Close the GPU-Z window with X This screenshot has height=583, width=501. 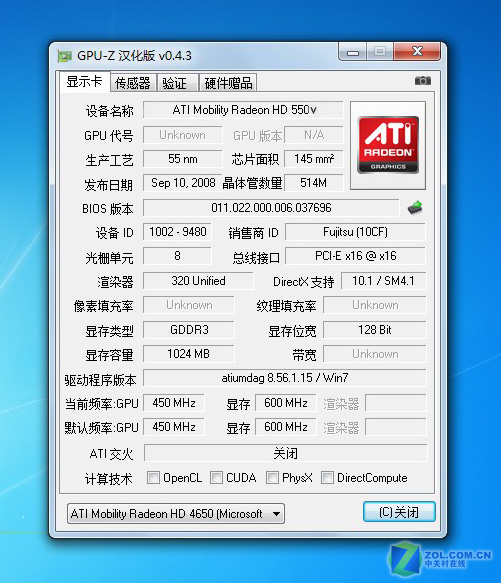coord(417,51)
